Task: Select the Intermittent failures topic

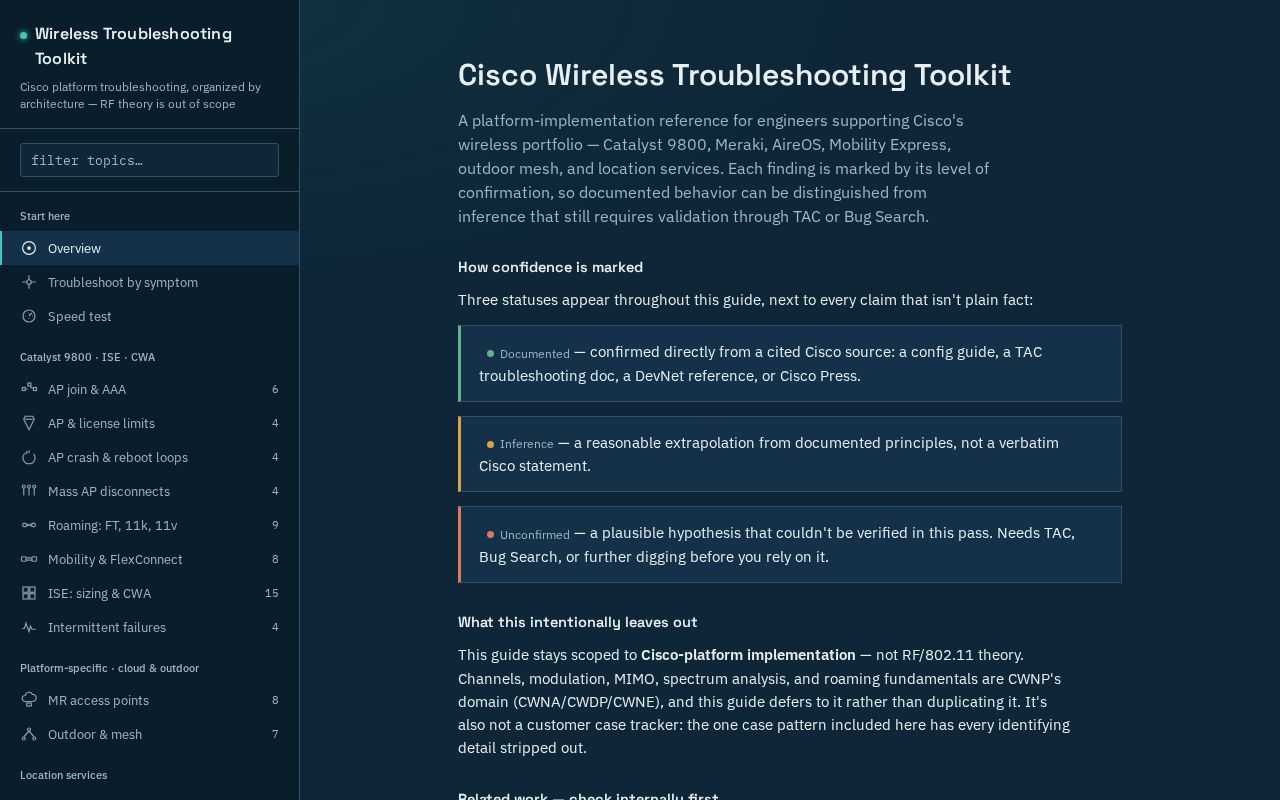Action: point(149,627)
